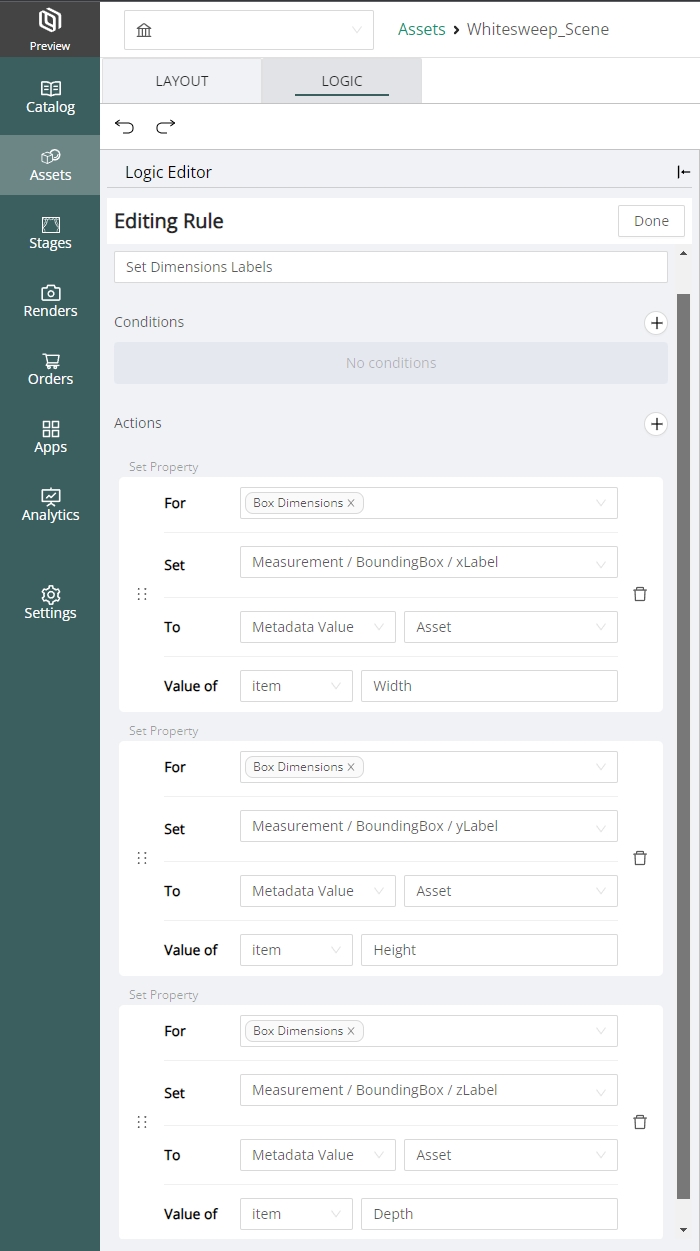Click the Set Dimensions Labels name field
The height and width of the screenshot is (1251, 700).
tap(390, 267)
